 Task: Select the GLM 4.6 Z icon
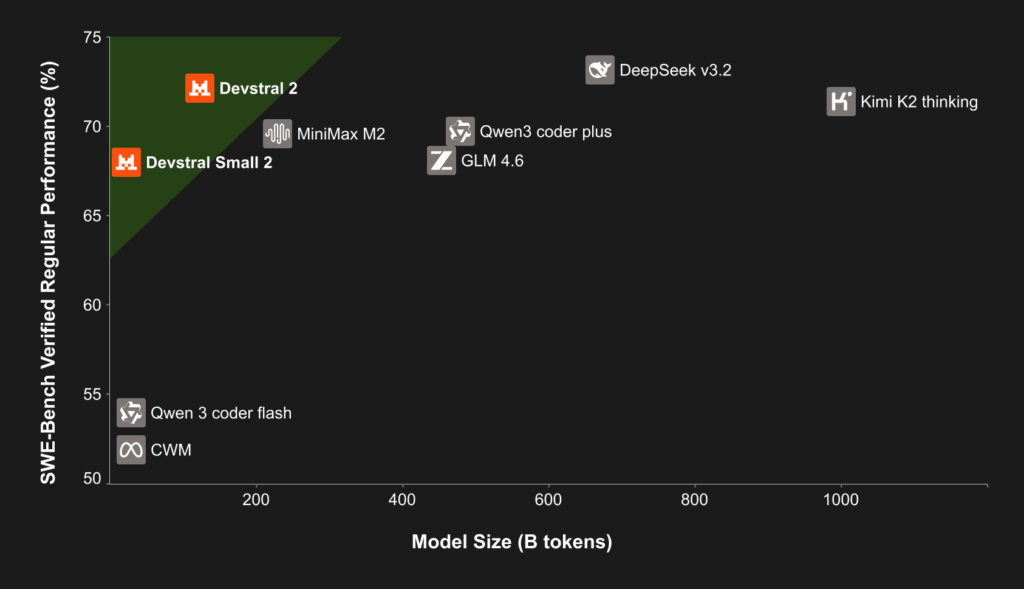(x=441, y=161)
